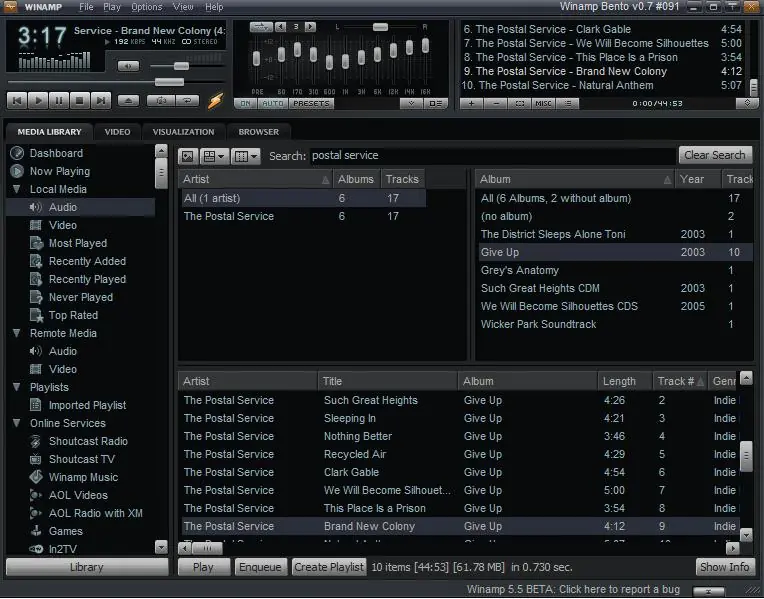
Task: Open the view mode dropdown
Action: (214, 156)
